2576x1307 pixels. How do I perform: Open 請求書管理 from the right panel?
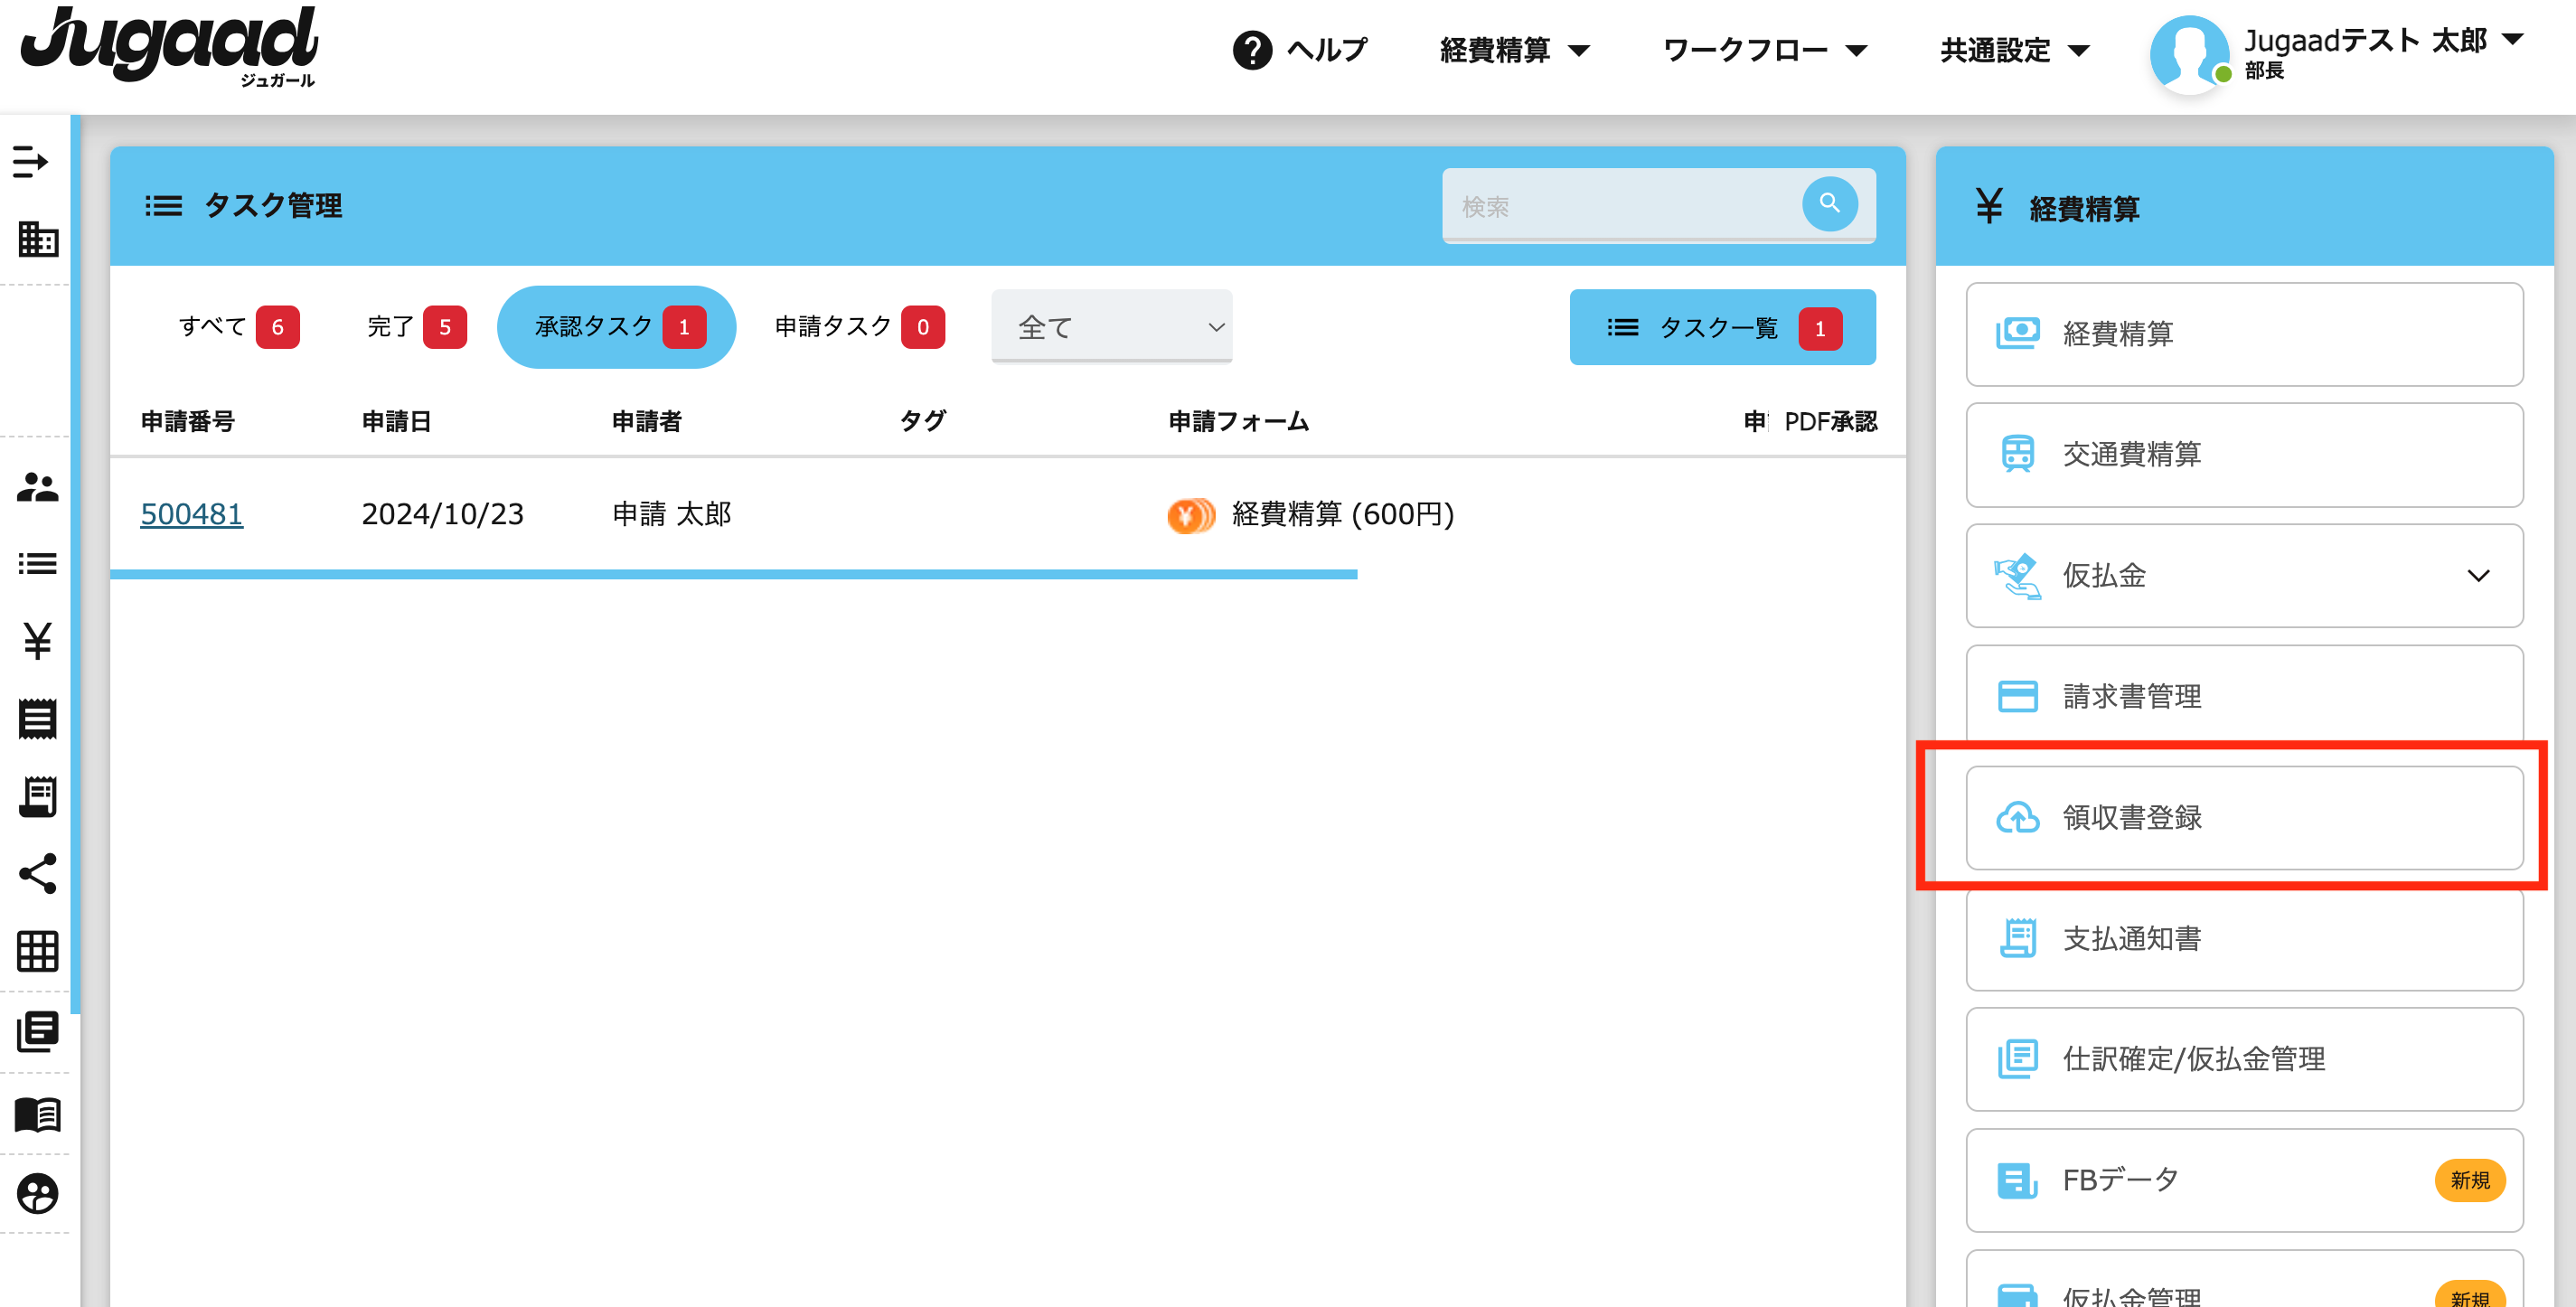[x=2243, y=697]
